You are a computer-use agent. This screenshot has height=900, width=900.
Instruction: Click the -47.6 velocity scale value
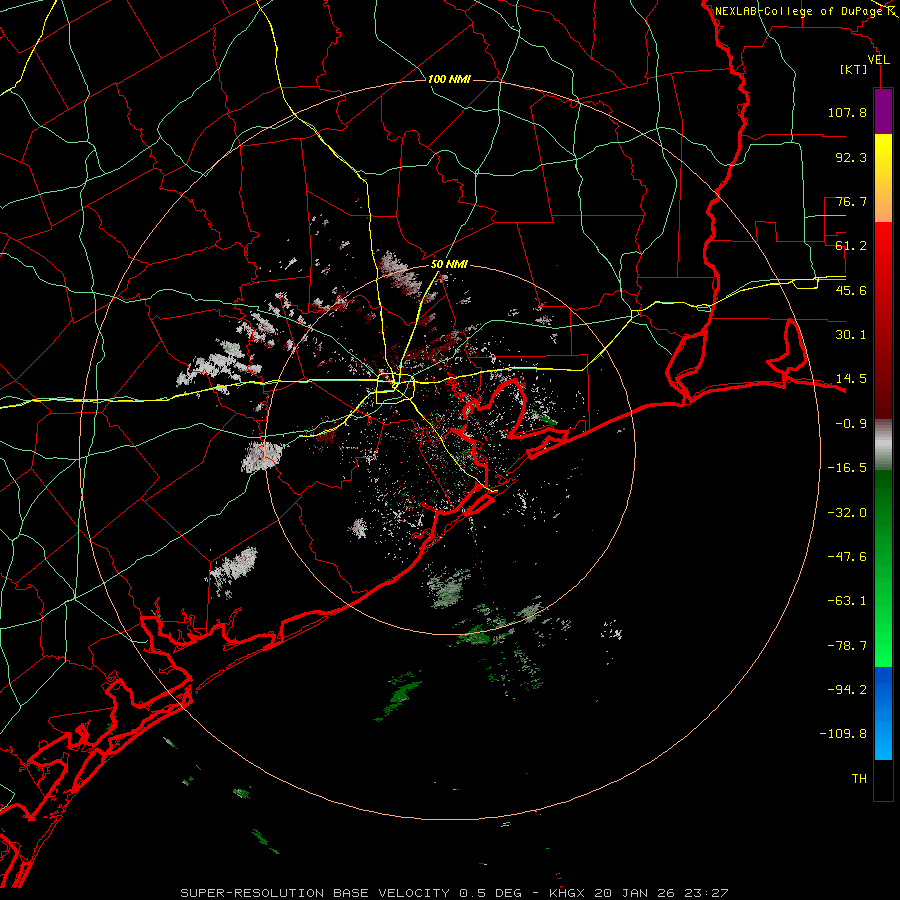(x=847, y=557)
